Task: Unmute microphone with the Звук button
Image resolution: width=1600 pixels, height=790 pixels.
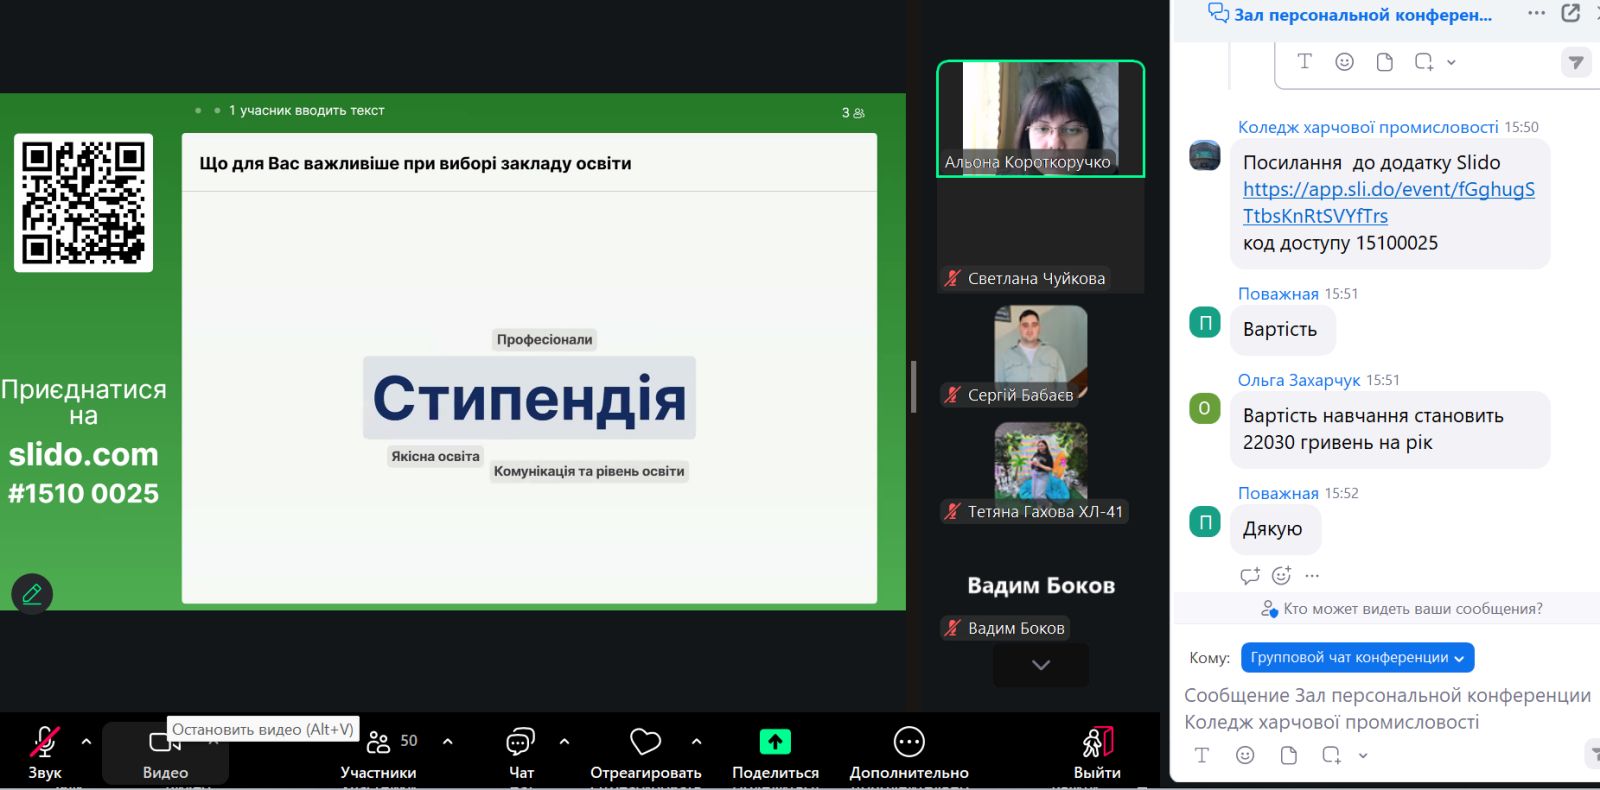Action: (44, 750)
